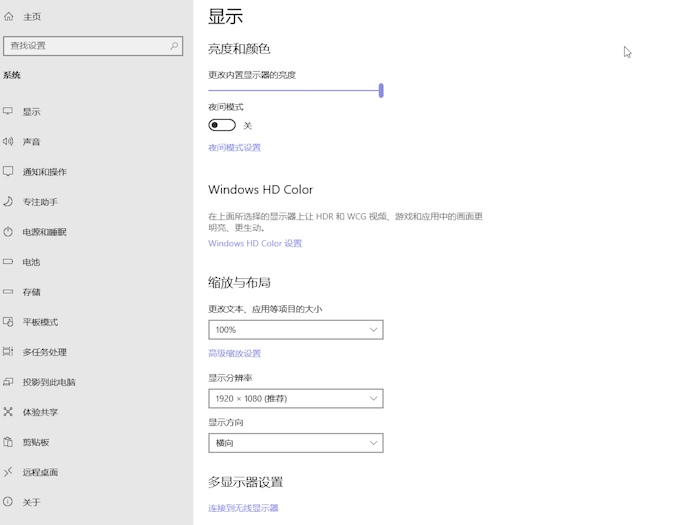Toggle the night light (夜间模式) switch
The height and width of the screenshot is (525, 700).
(x=222, y=125)
